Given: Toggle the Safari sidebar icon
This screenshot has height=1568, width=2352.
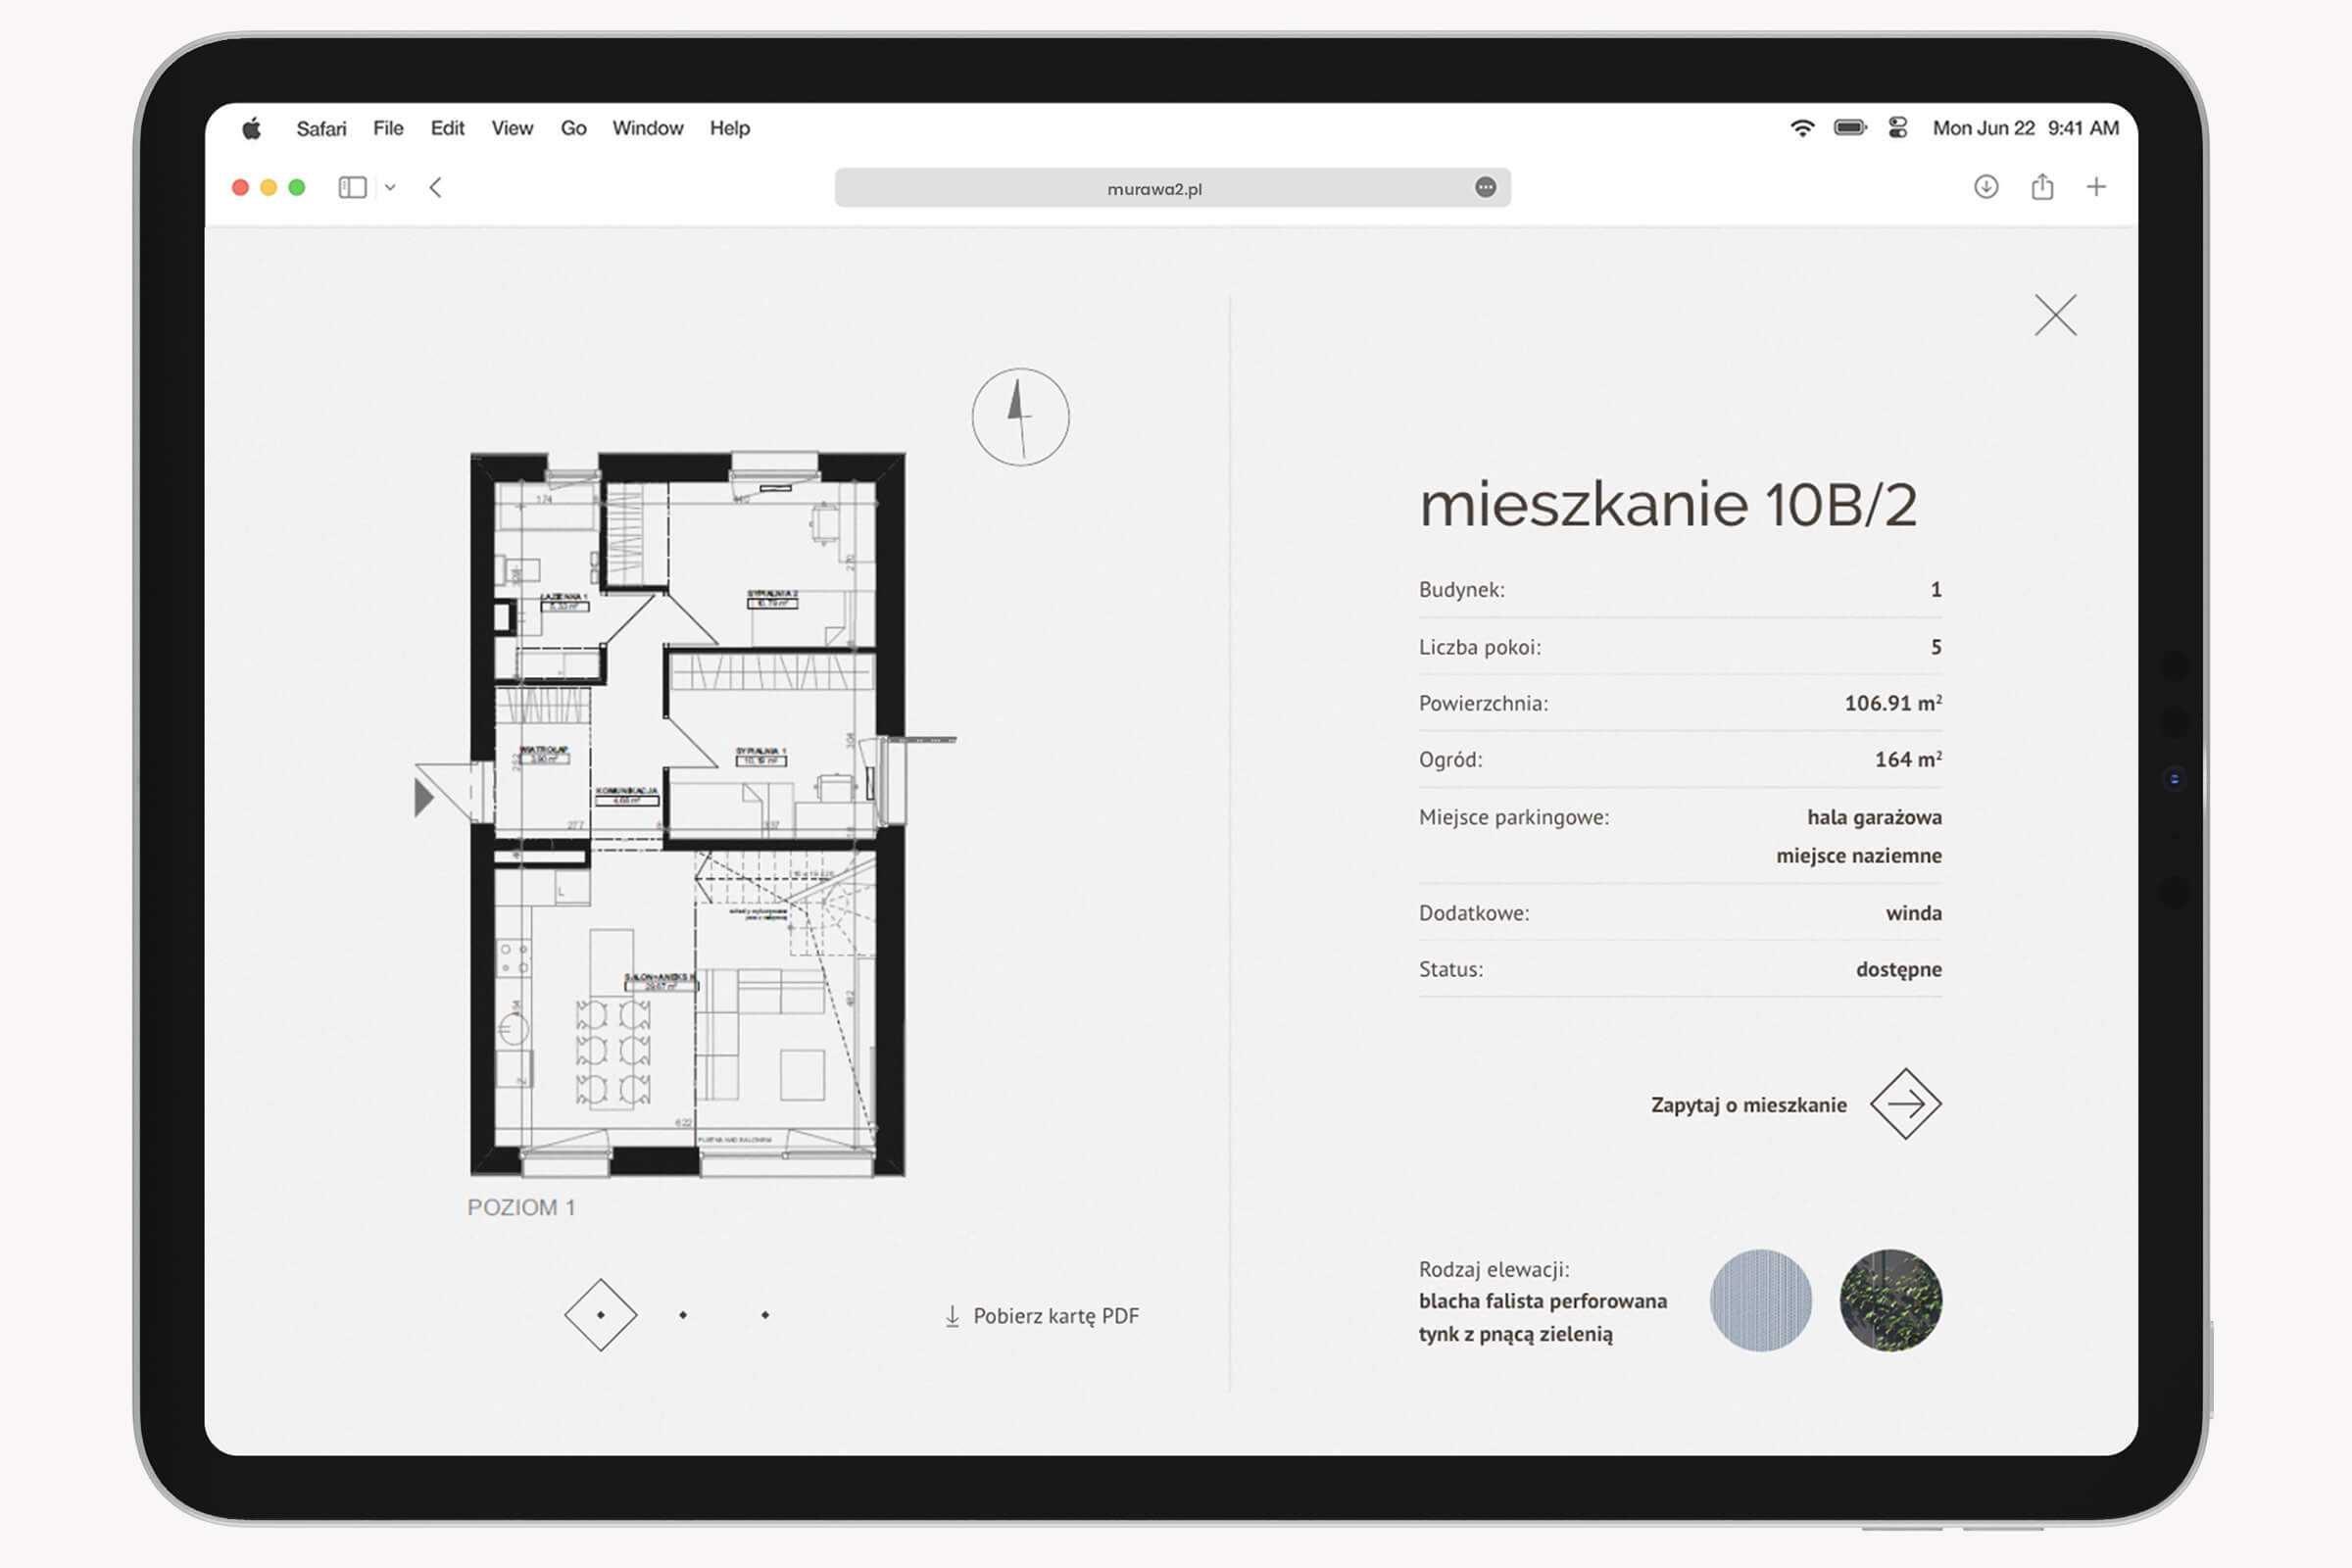Looking at the screenshot, I should 352,187.
